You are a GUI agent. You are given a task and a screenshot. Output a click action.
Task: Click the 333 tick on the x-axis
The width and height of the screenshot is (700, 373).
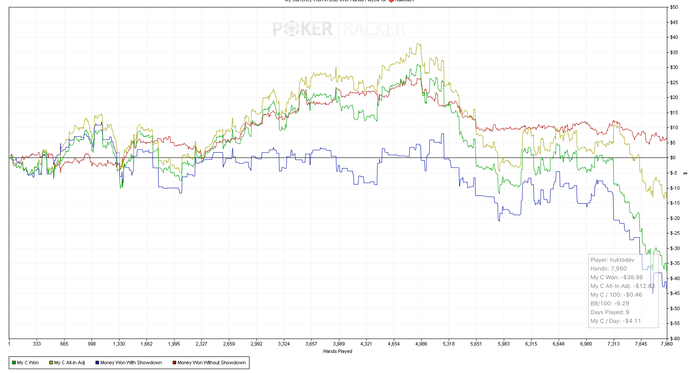click(x=37, y=344)
